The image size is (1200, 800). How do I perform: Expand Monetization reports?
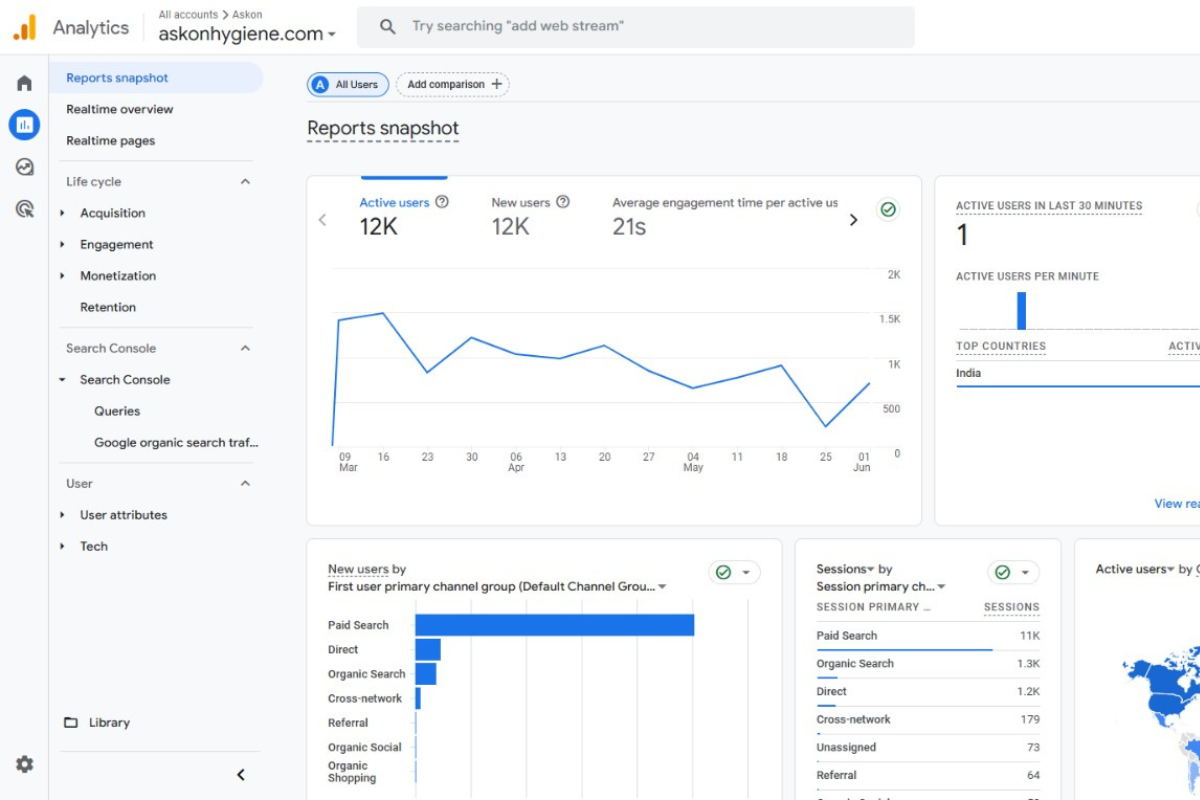coord(62,276)
